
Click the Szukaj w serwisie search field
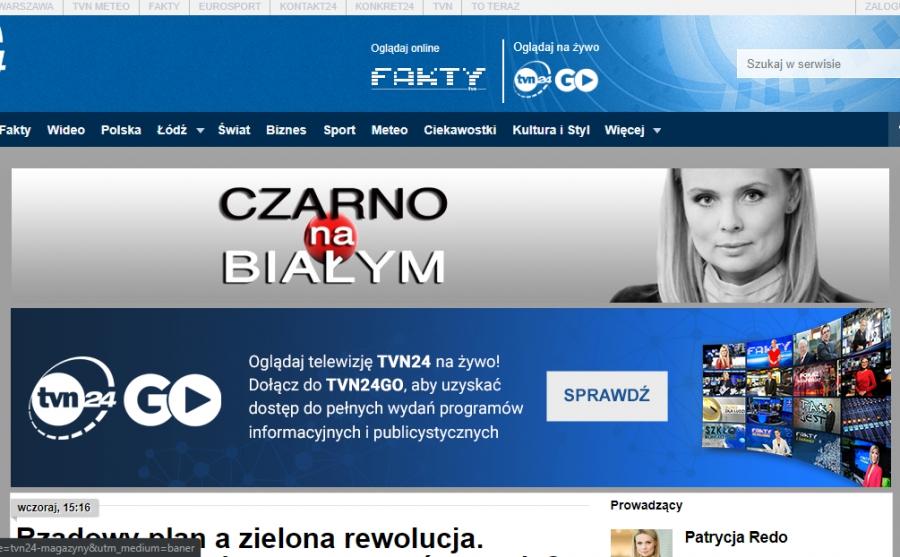pyautogui.click(x=818, y=64)
